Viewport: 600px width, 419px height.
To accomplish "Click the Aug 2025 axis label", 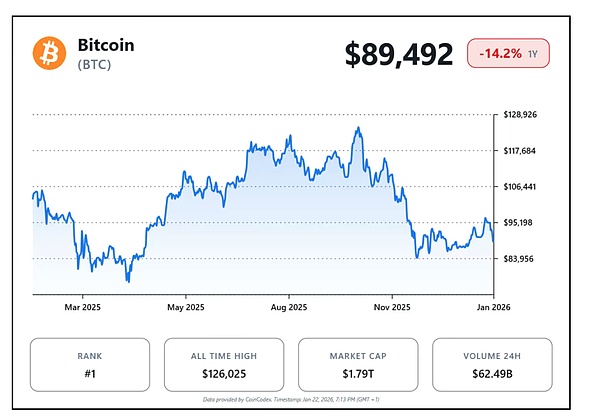I will tap(289, 307).
